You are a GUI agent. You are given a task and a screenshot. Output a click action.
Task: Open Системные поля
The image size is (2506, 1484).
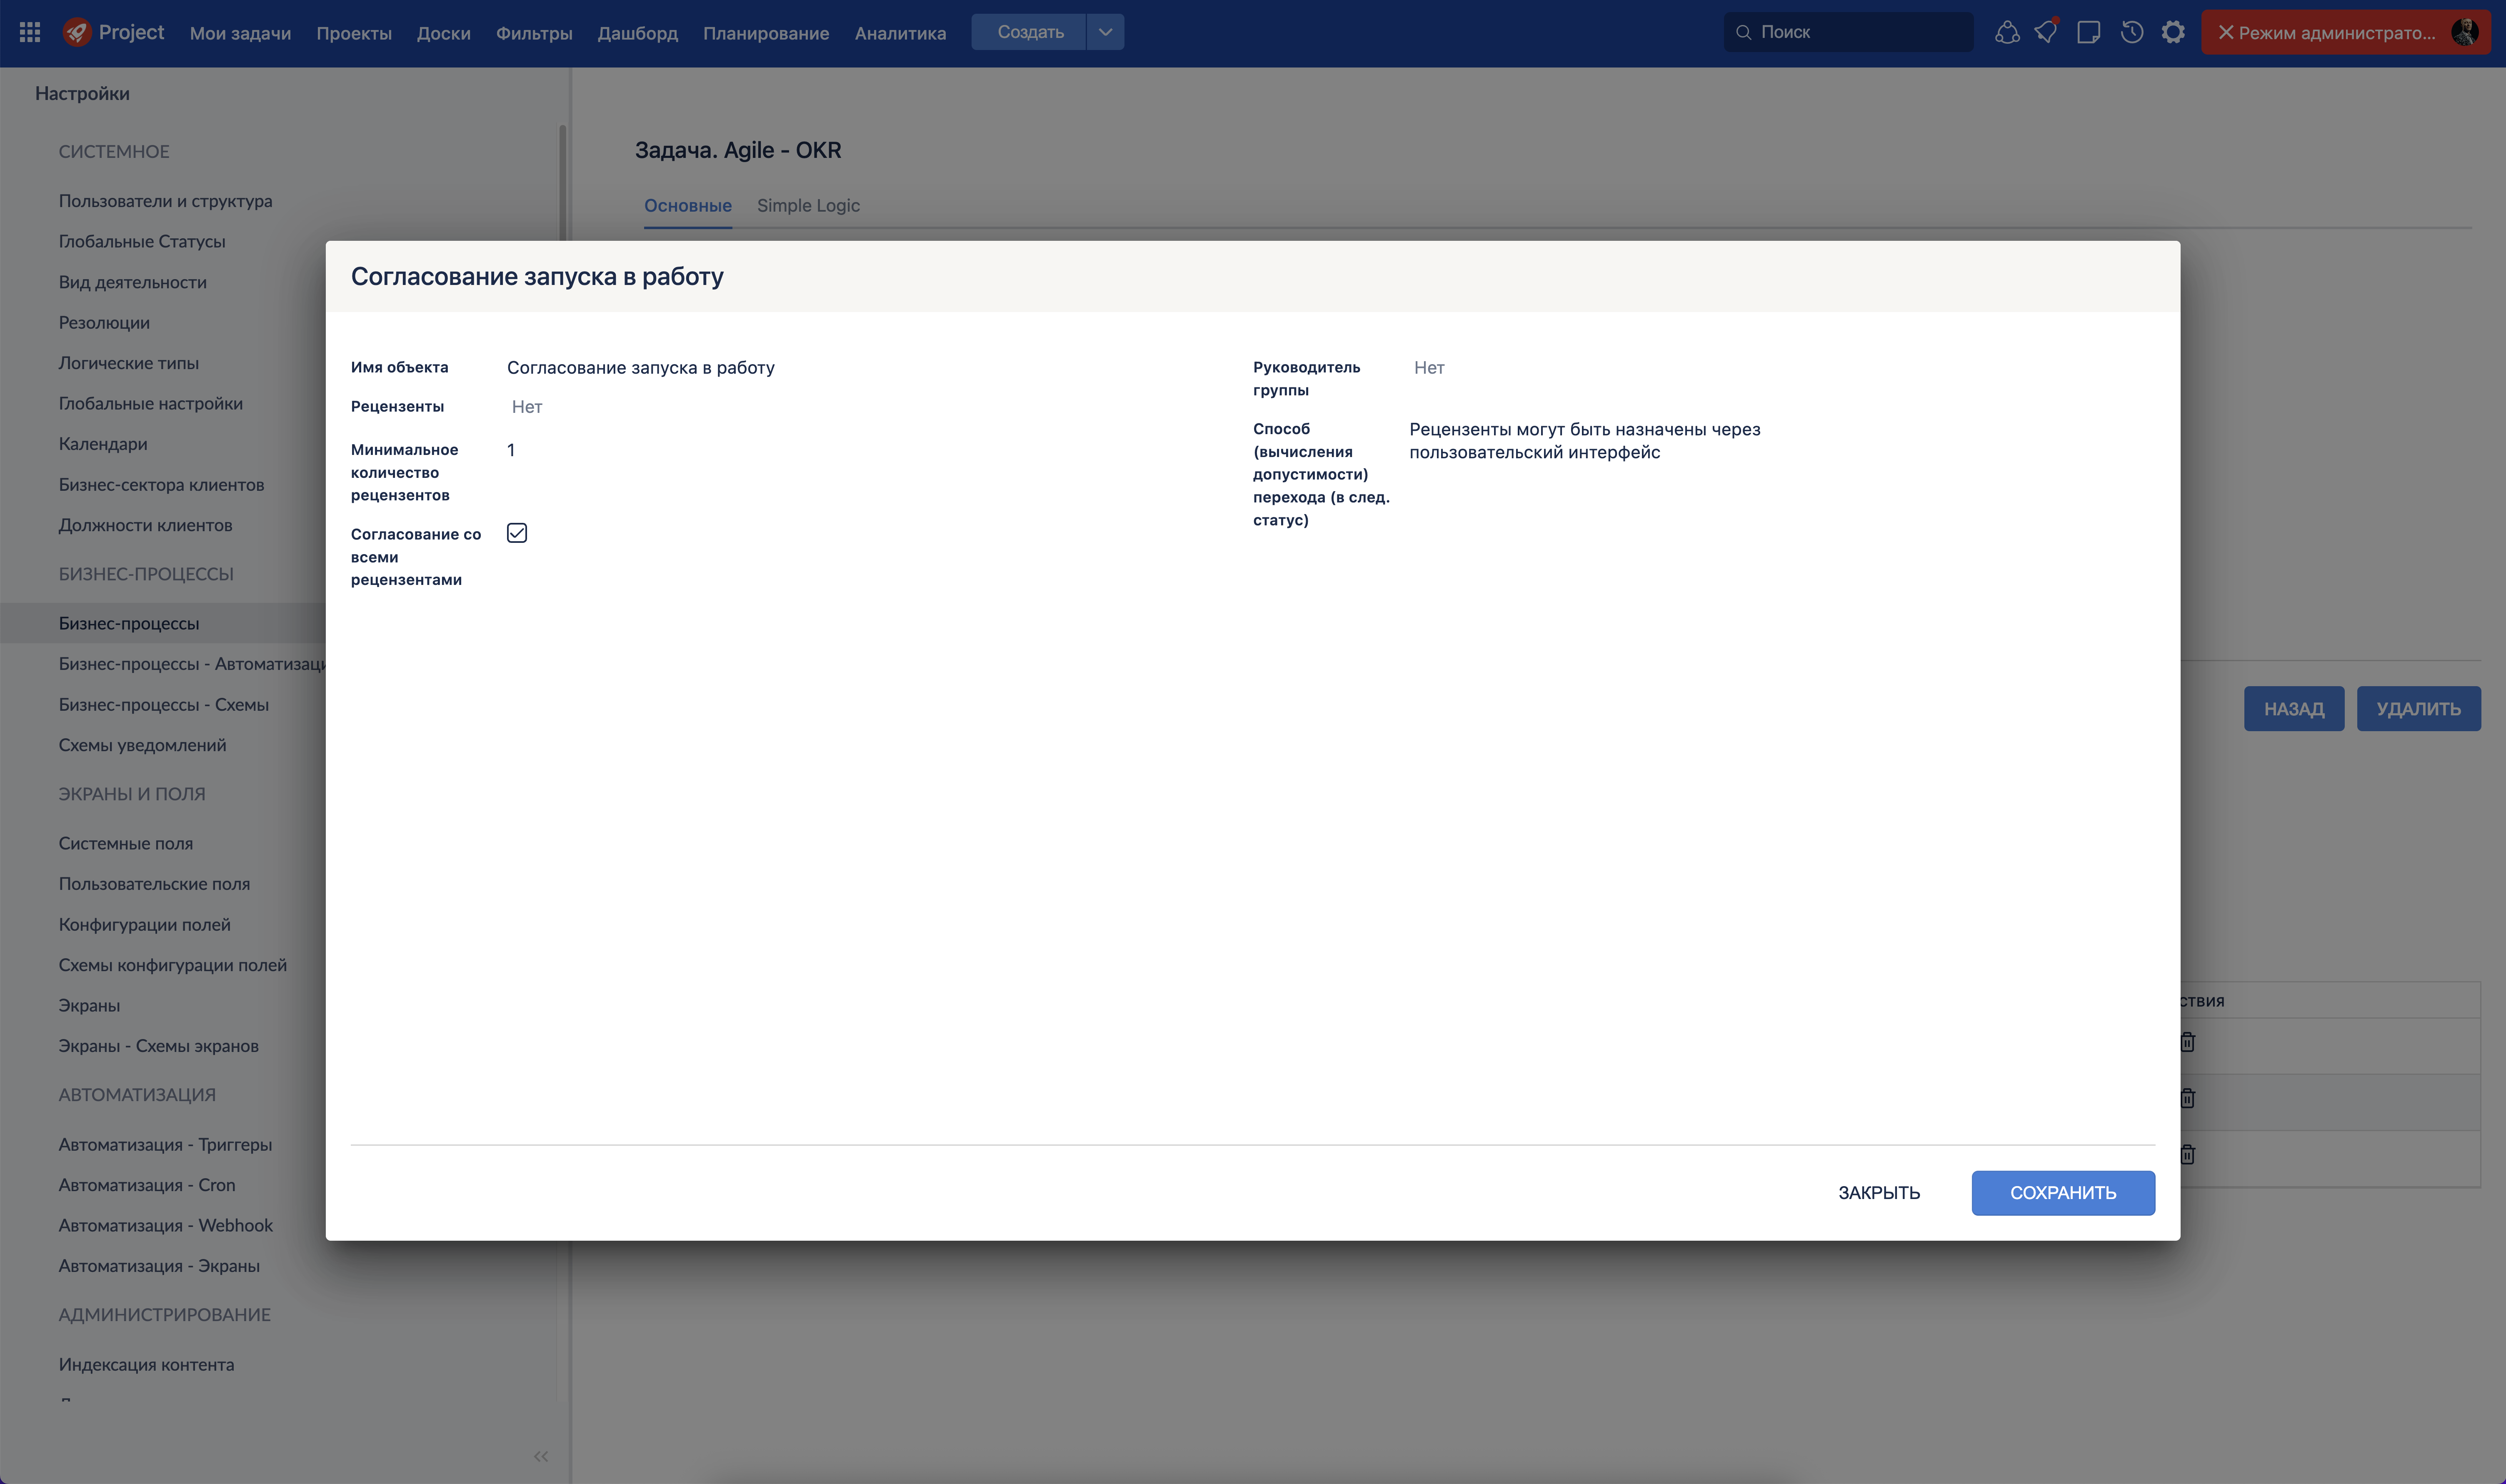click(126, 844)
